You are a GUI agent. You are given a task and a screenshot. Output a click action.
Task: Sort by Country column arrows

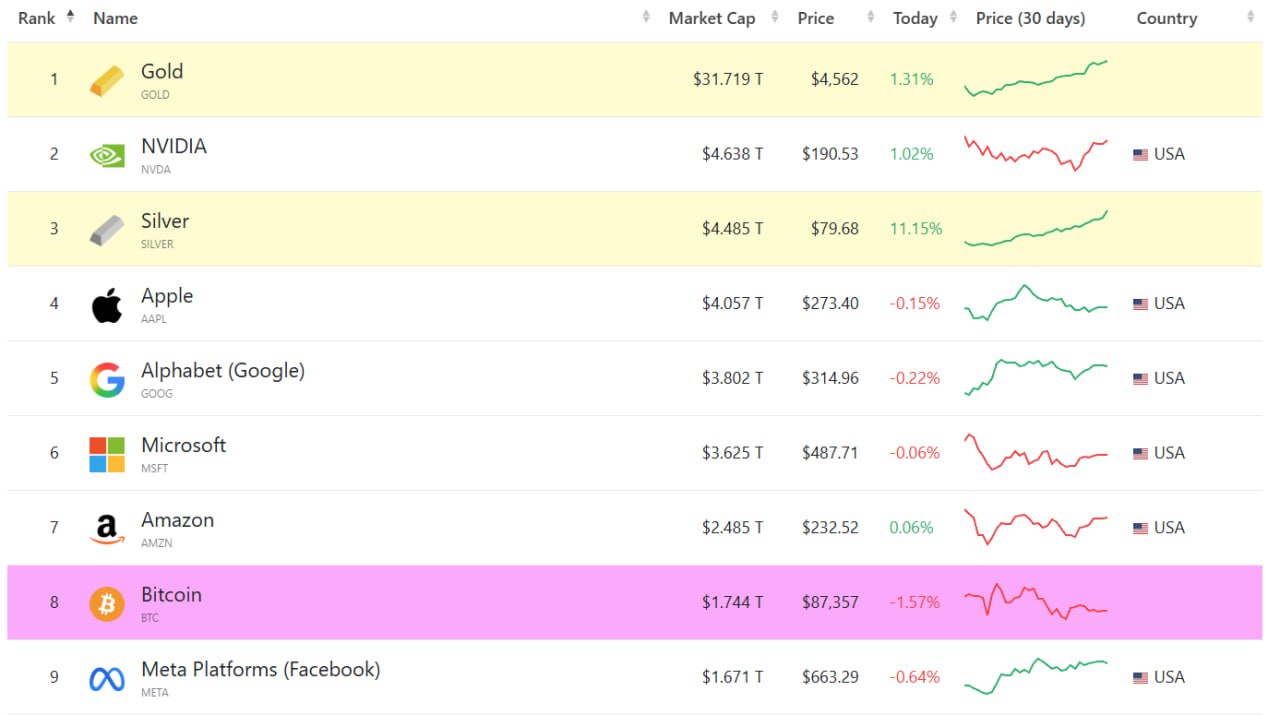click(x=1250, y=17)
